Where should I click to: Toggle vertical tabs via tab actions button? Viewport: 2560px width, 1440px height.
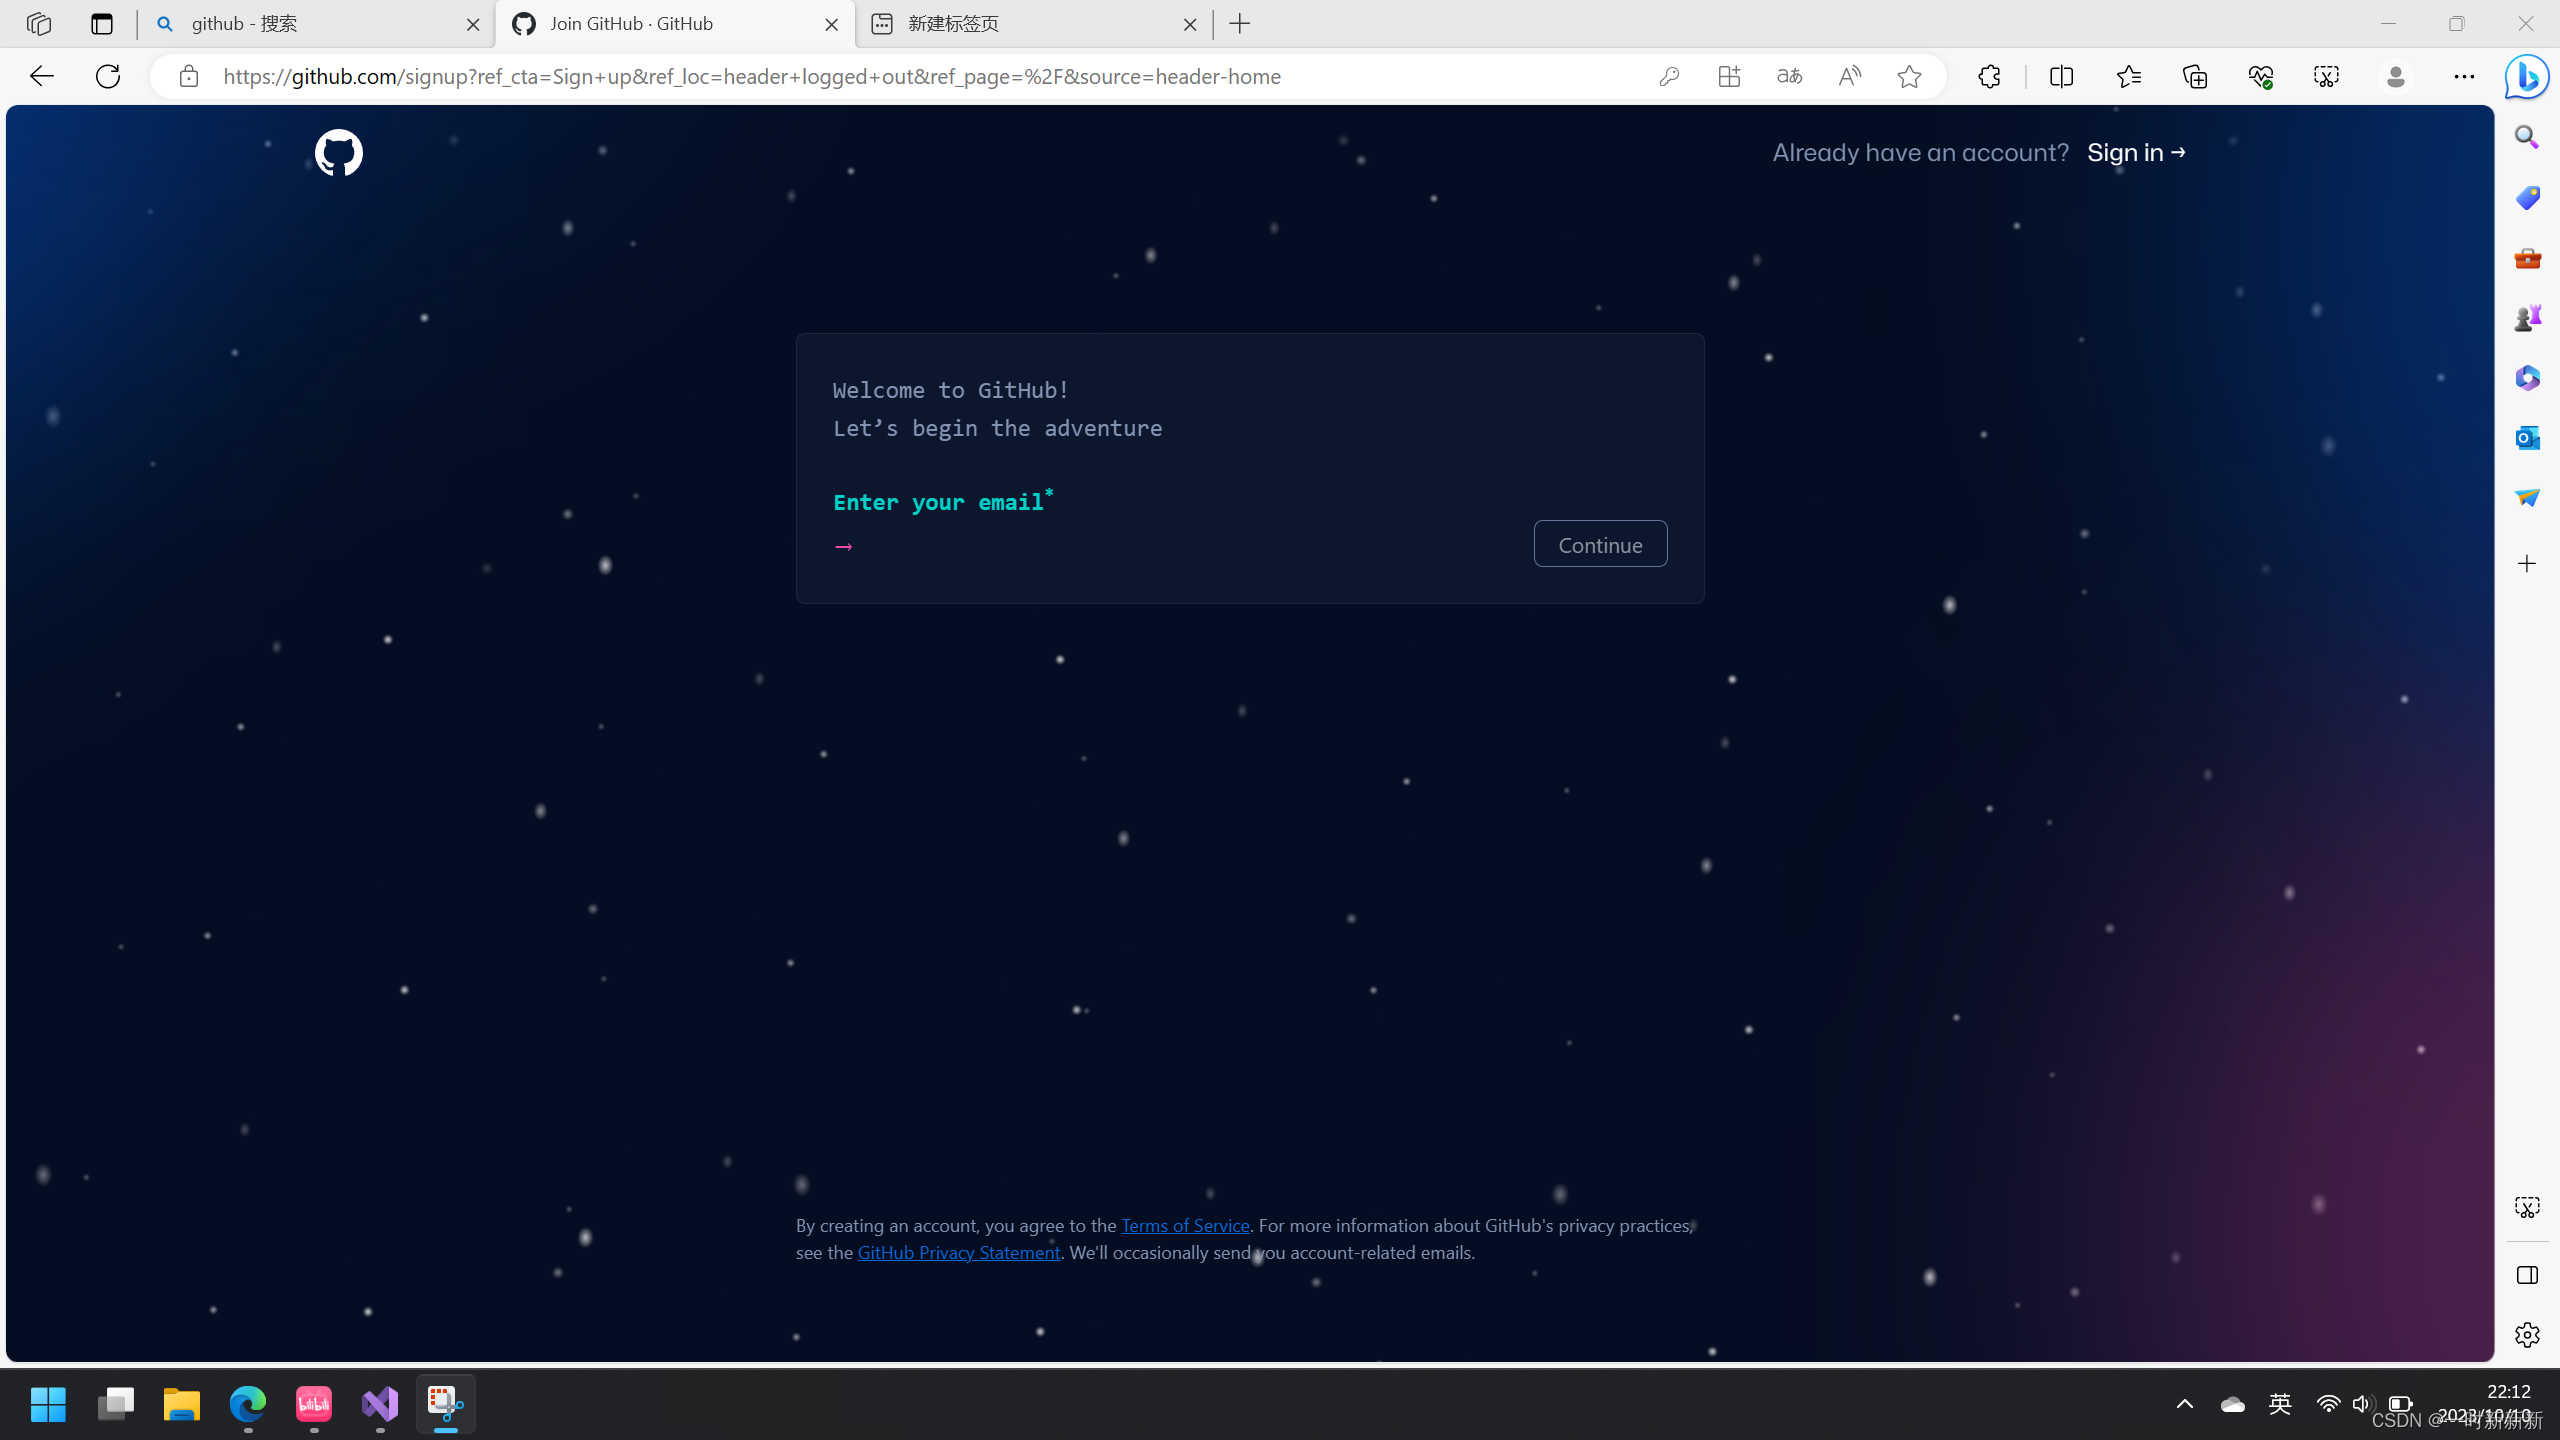102,24
